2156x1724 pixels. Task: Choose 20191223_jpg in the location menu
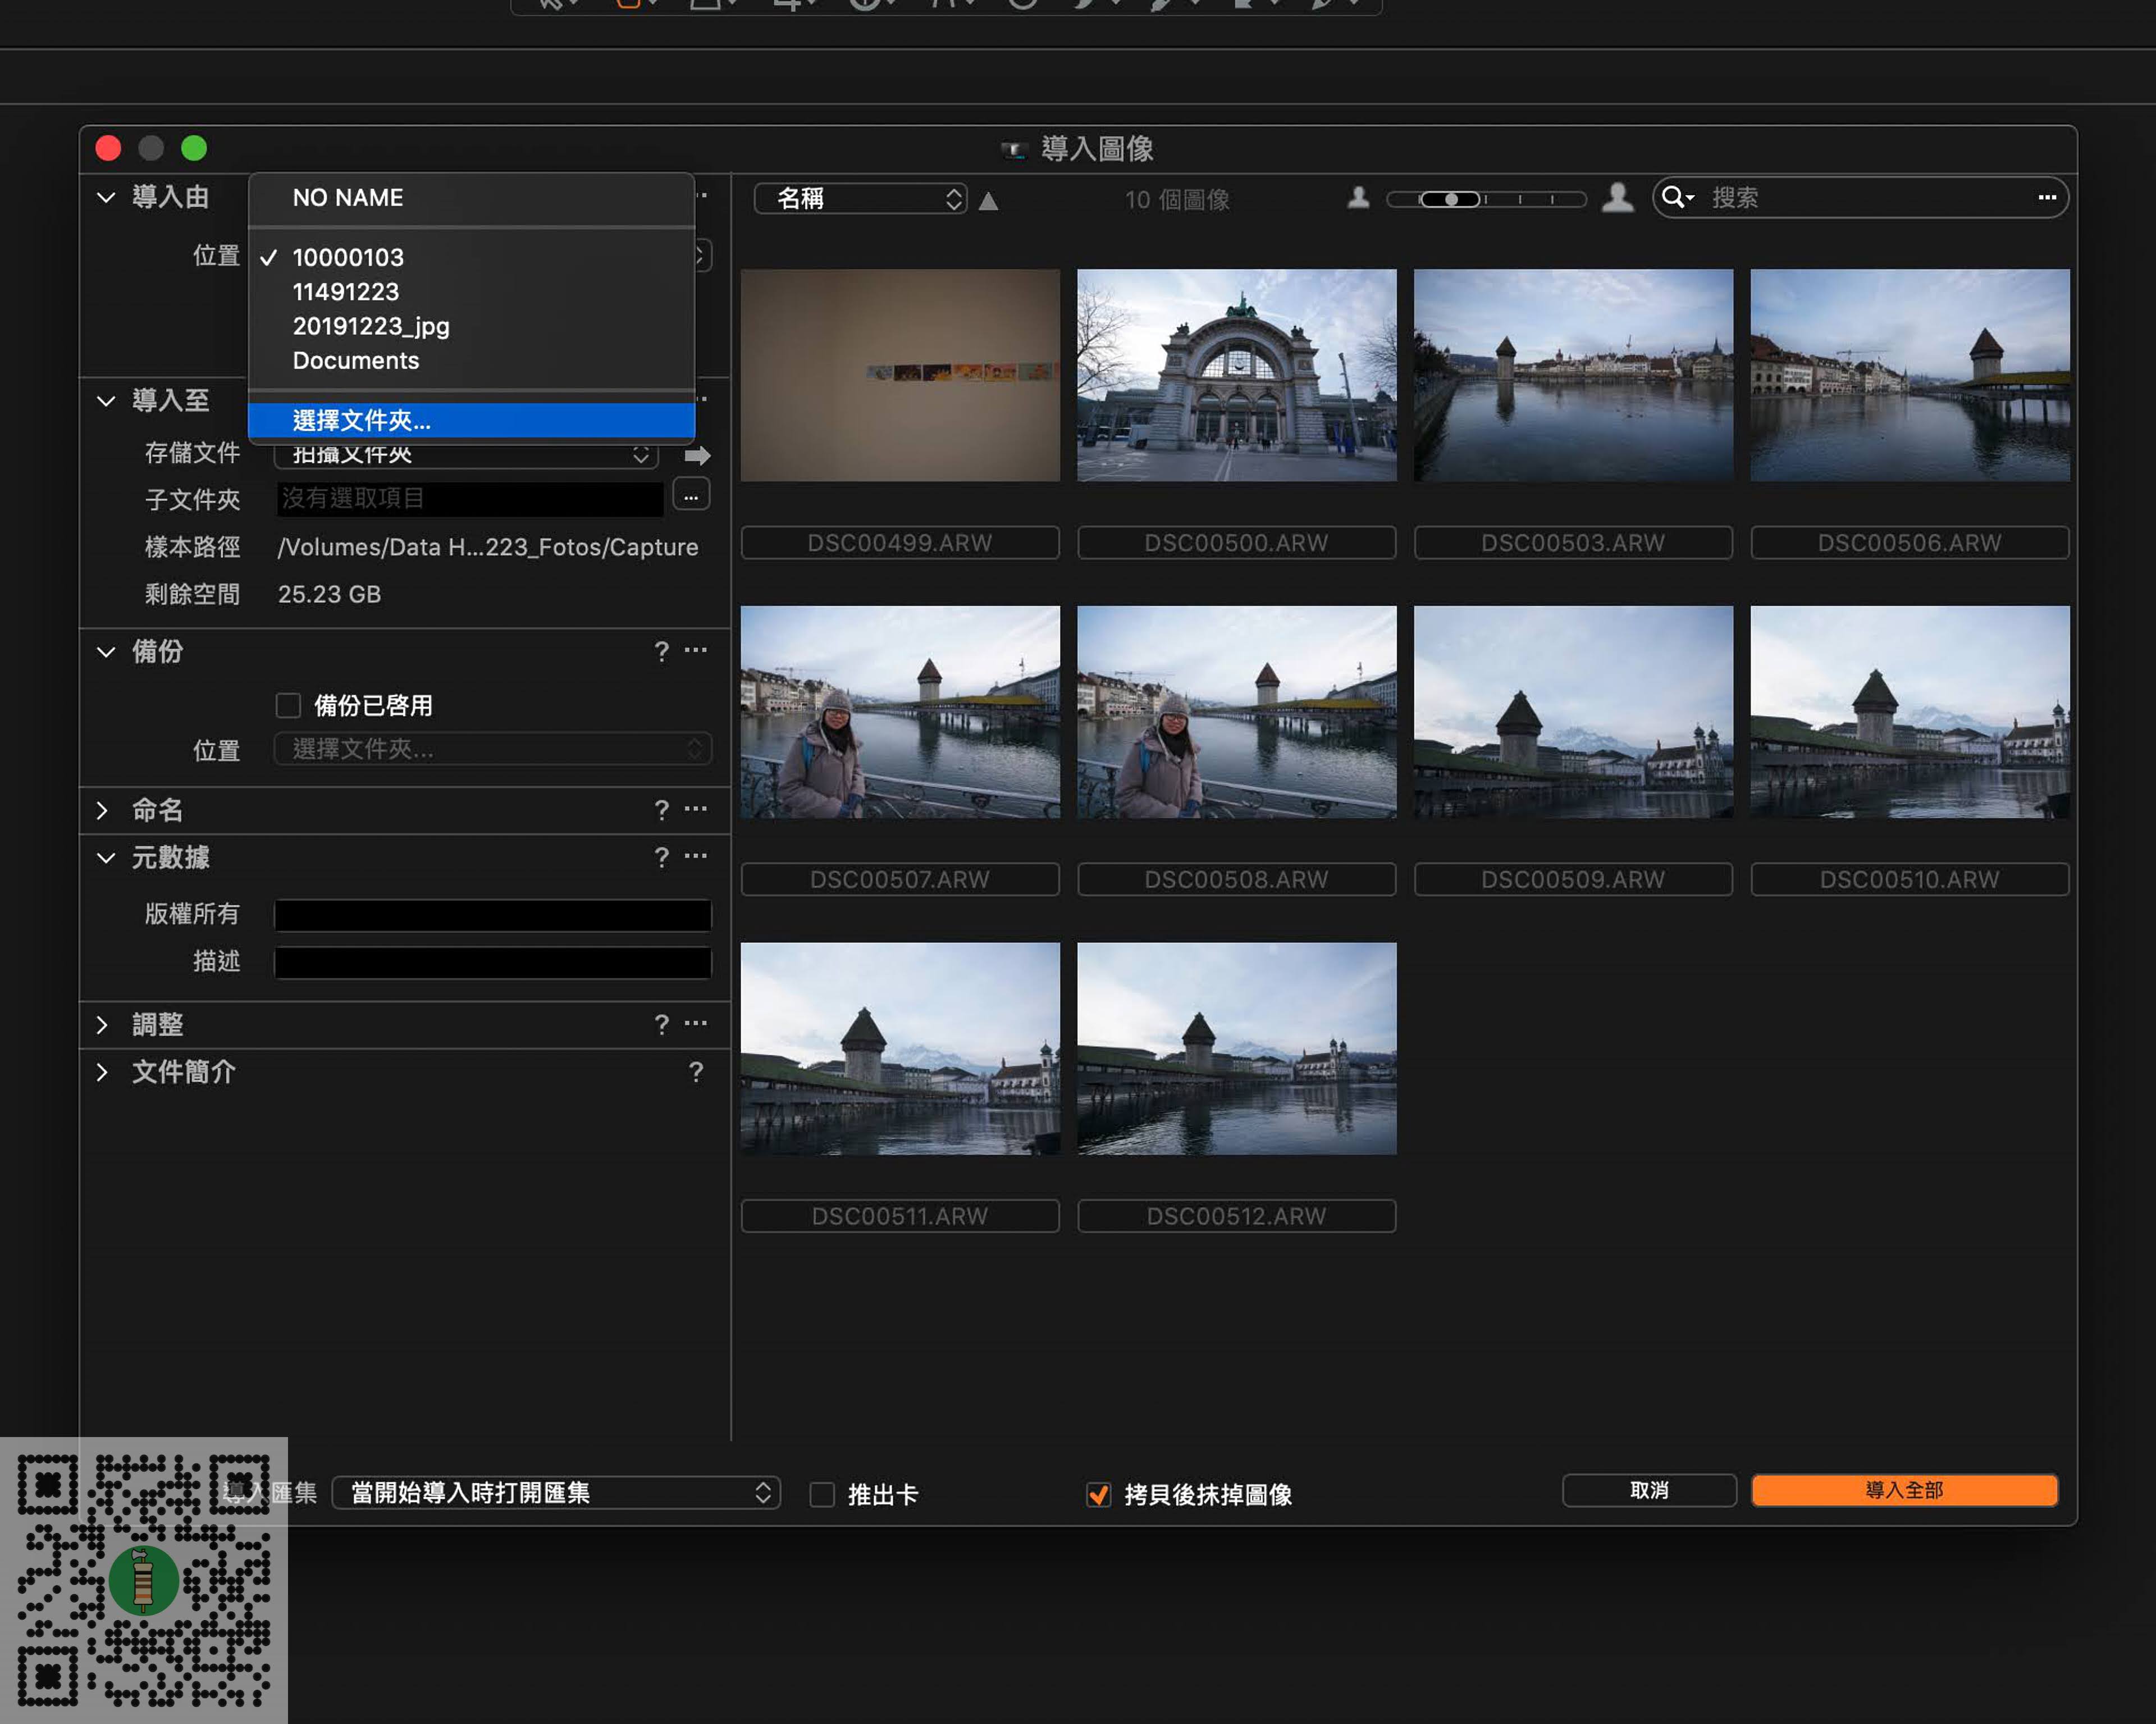tap(371, 326)
